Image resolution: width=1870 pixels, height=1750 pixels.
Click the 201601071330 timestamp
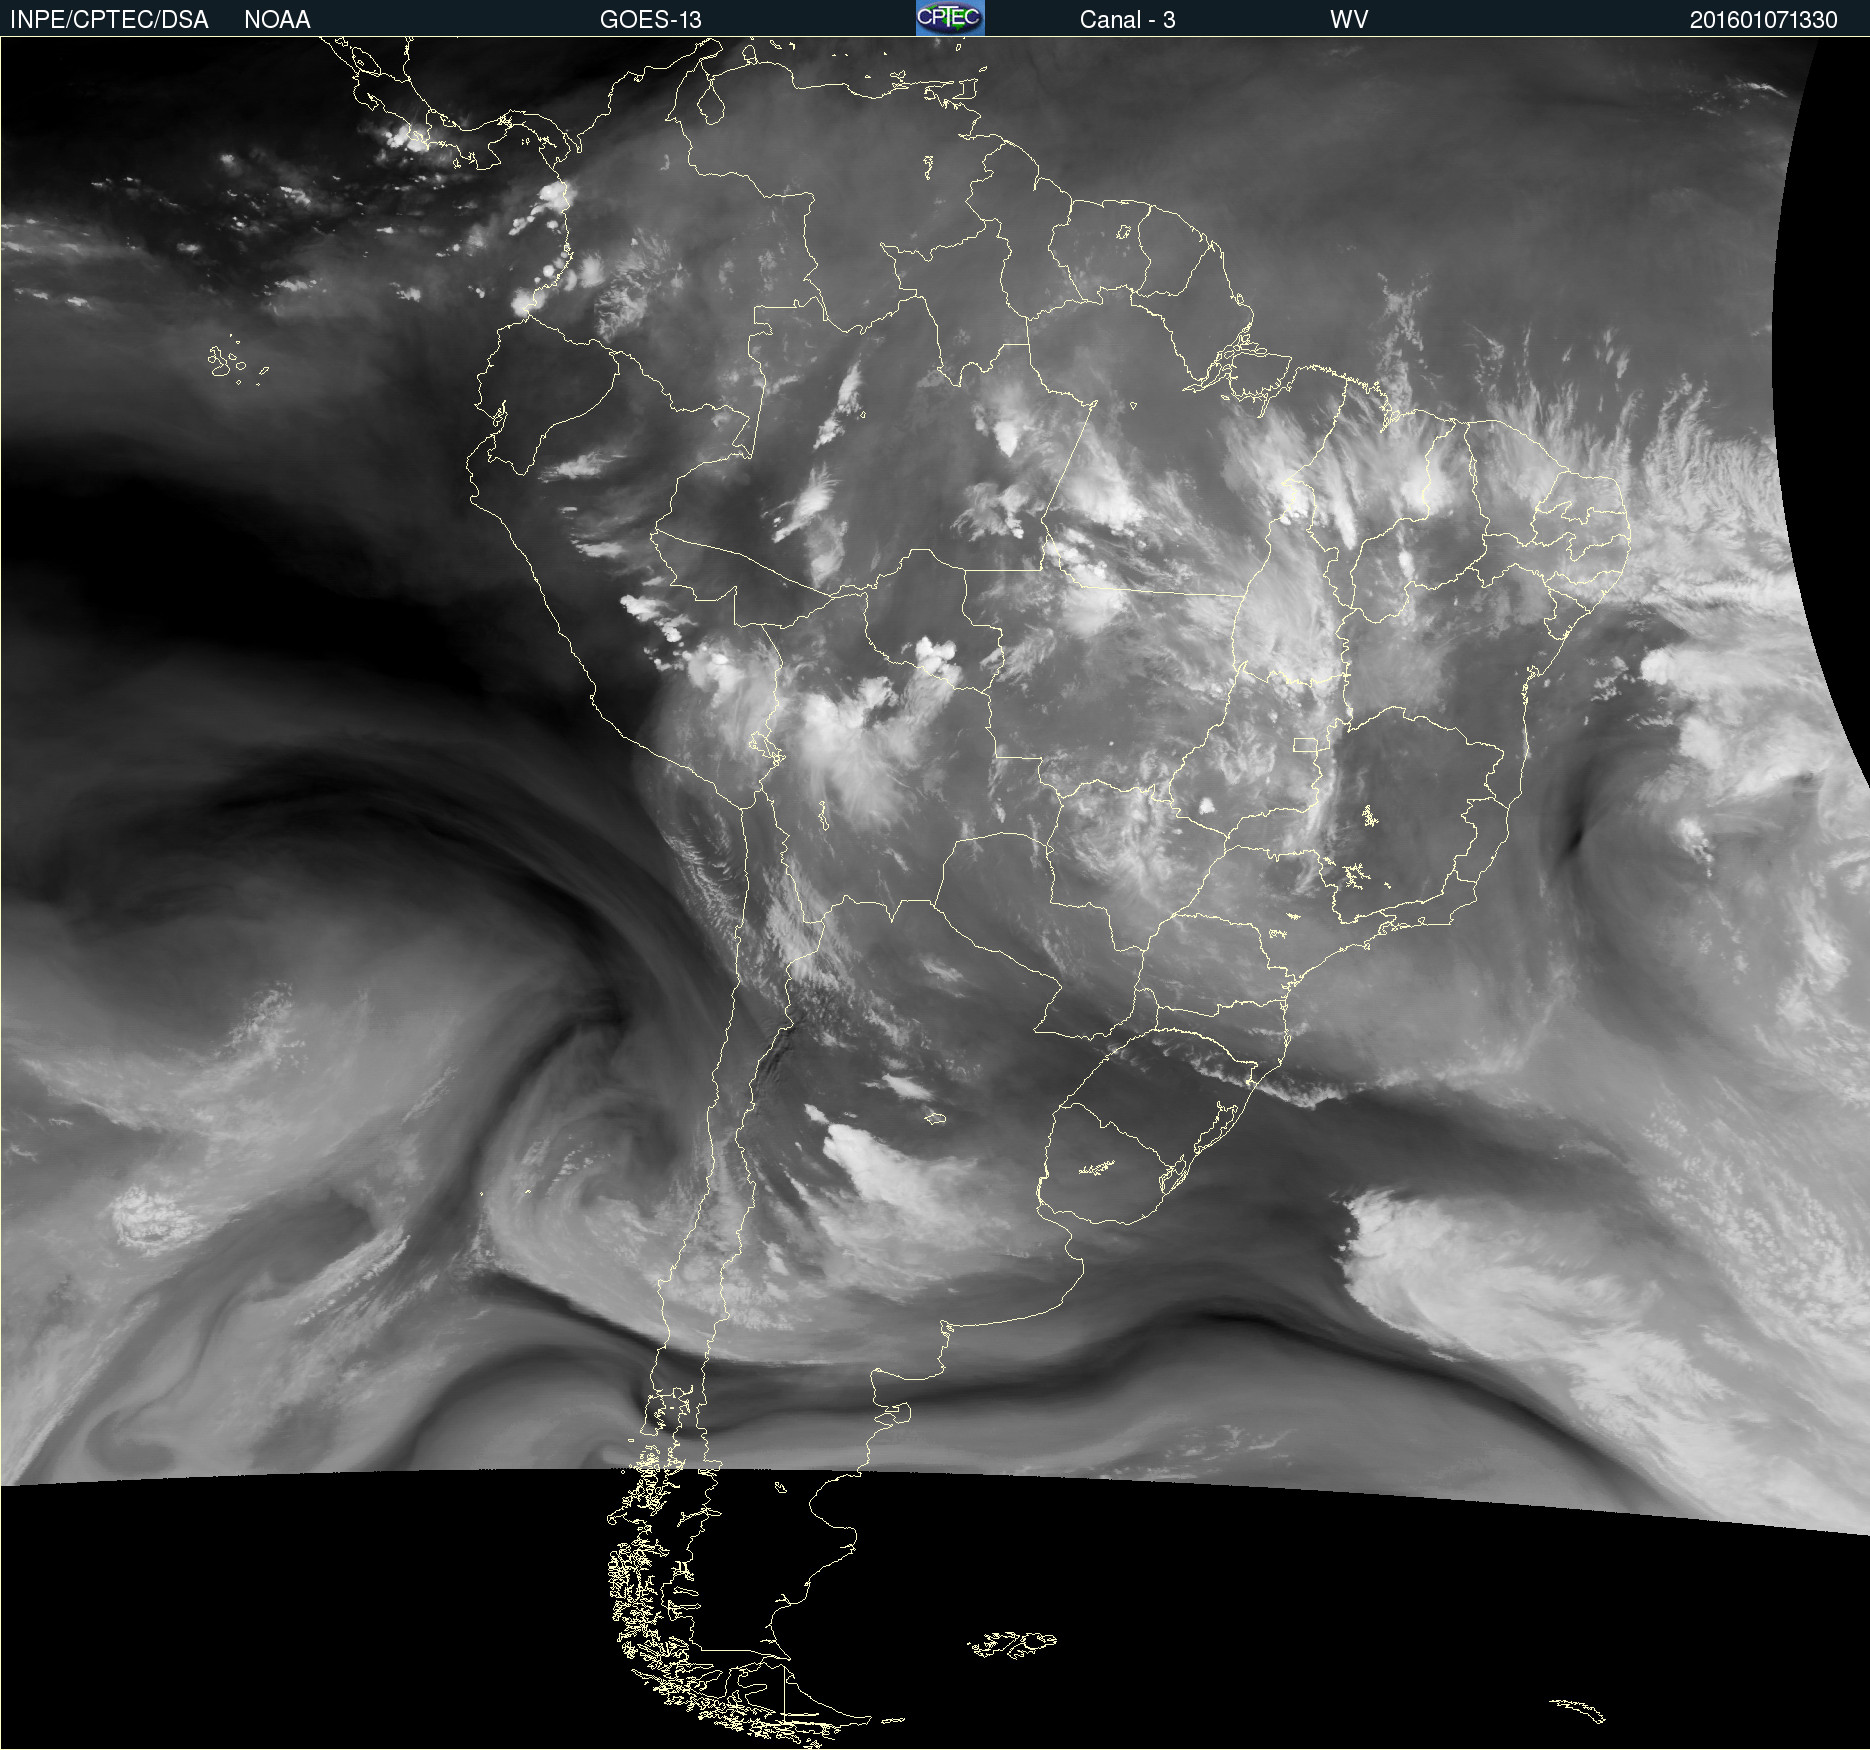click(1764, 20)
